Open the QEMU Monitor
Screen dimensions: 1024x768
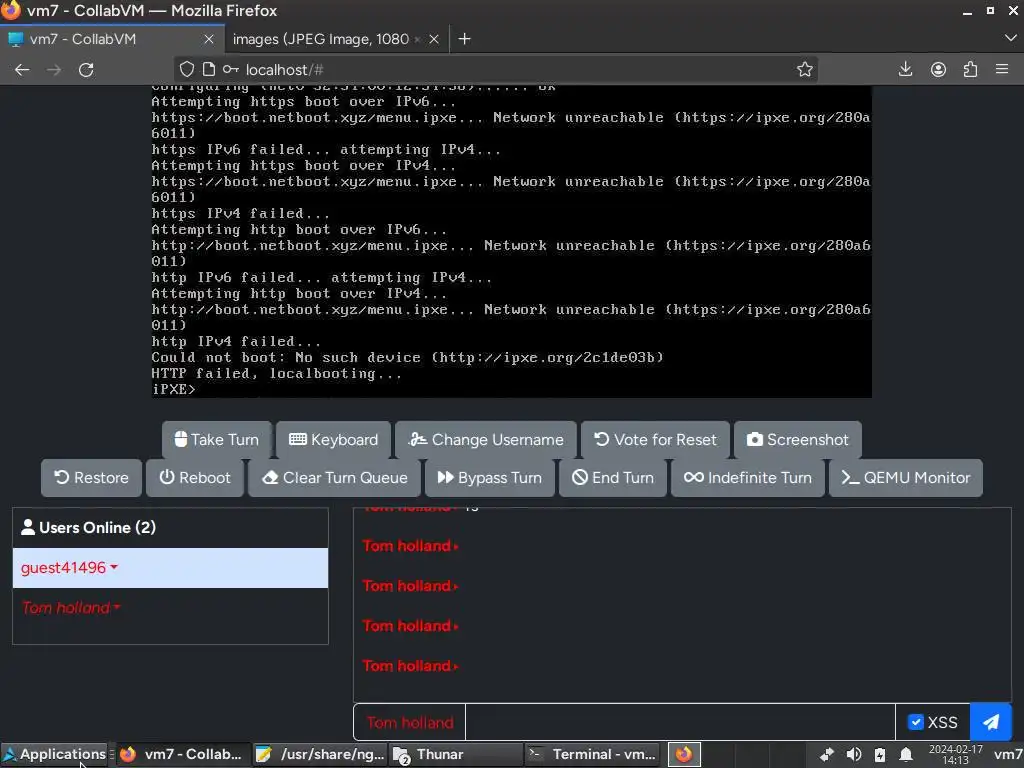[906, 478]
